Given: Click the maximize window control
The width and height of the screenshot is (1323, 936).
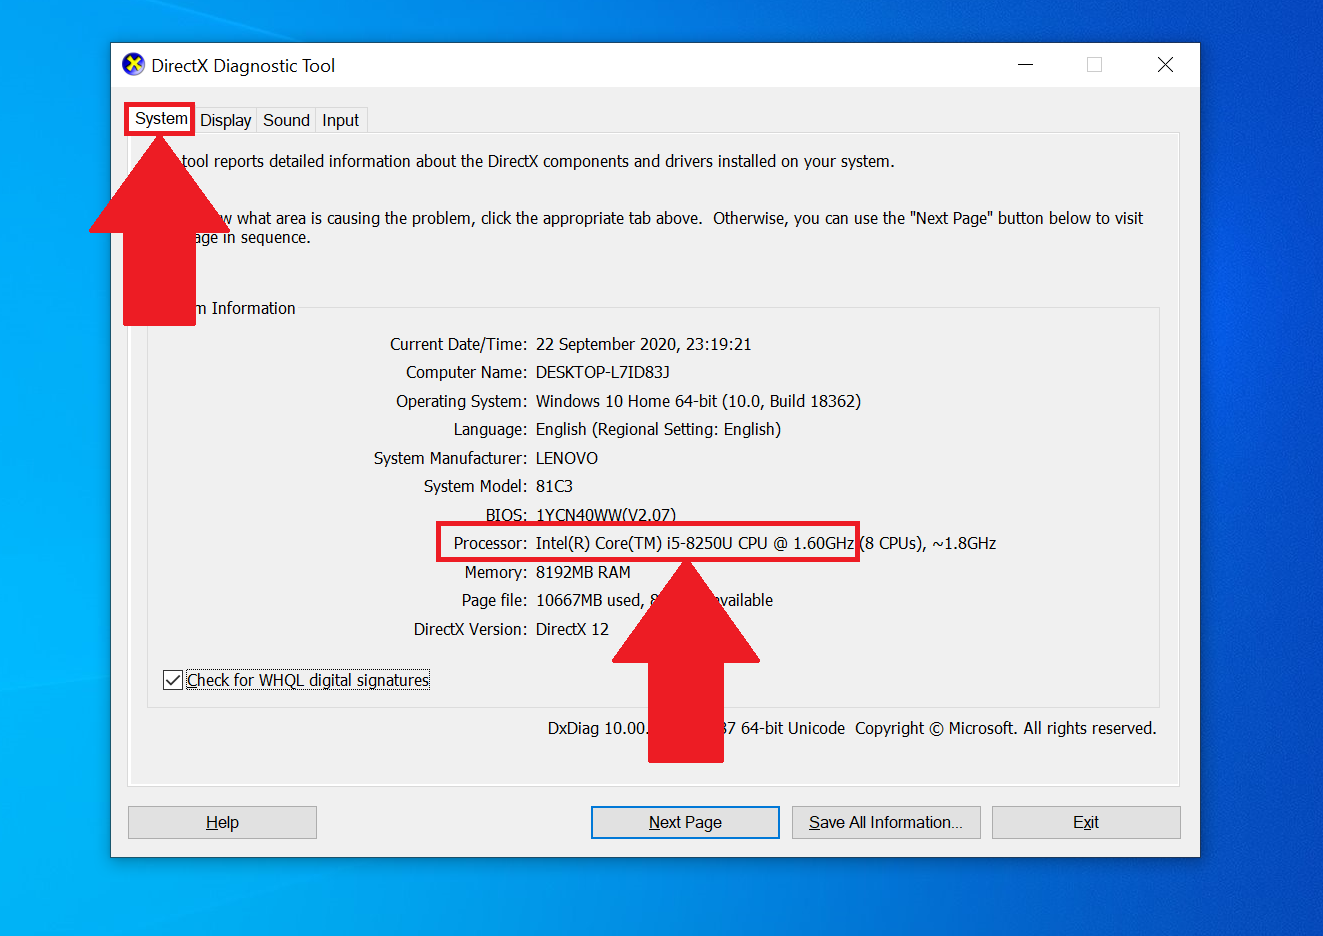Looking at the screenshot, I should [1094, 64].
